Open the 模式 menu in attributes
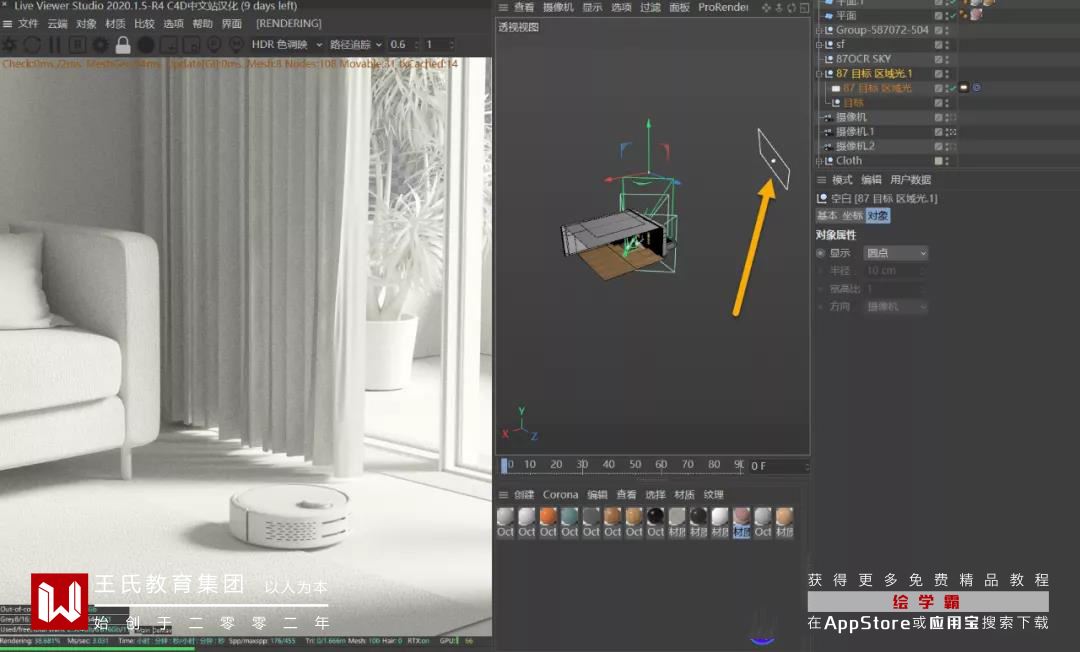Viewport: 1080px width, 652px height. point(842,180)
